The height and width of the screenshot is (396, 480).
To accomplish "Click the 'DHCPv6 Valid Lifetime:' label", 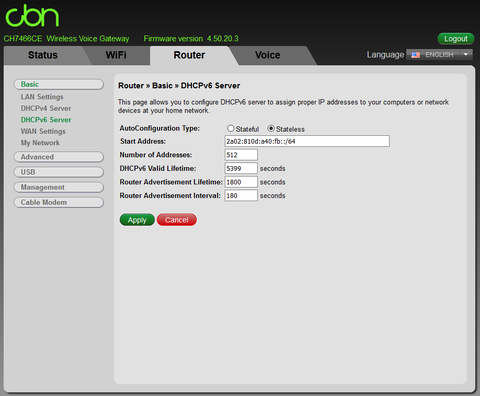I will point(158,169).
